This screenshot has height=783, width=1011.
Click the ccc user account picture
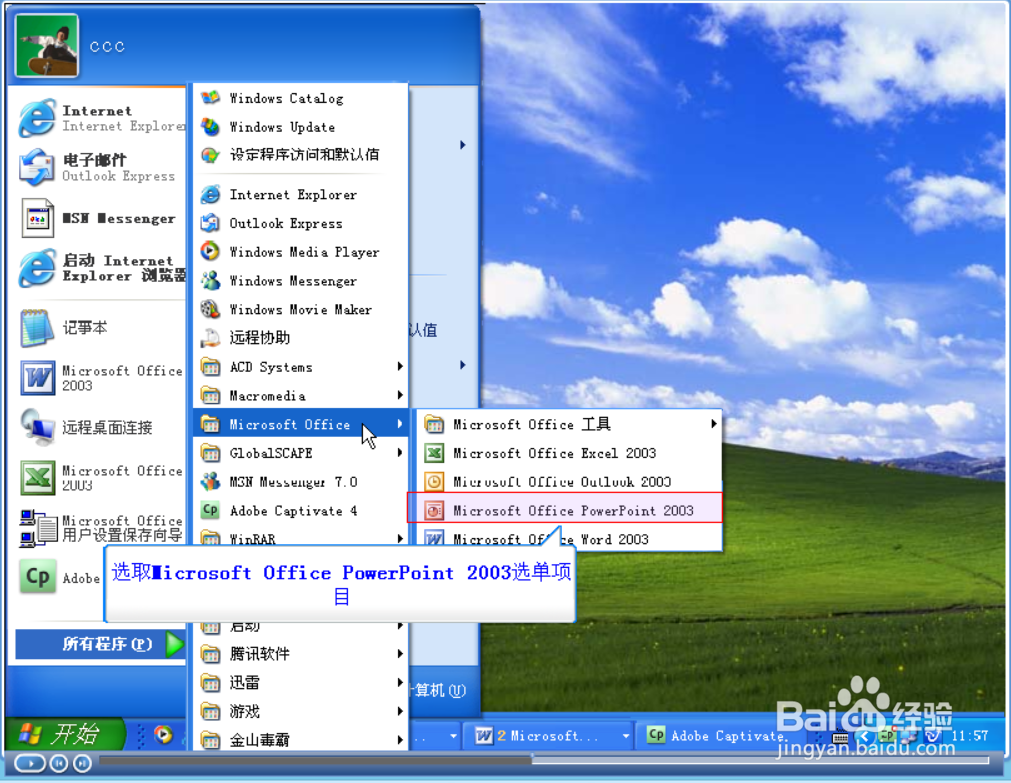coord(46,45)
